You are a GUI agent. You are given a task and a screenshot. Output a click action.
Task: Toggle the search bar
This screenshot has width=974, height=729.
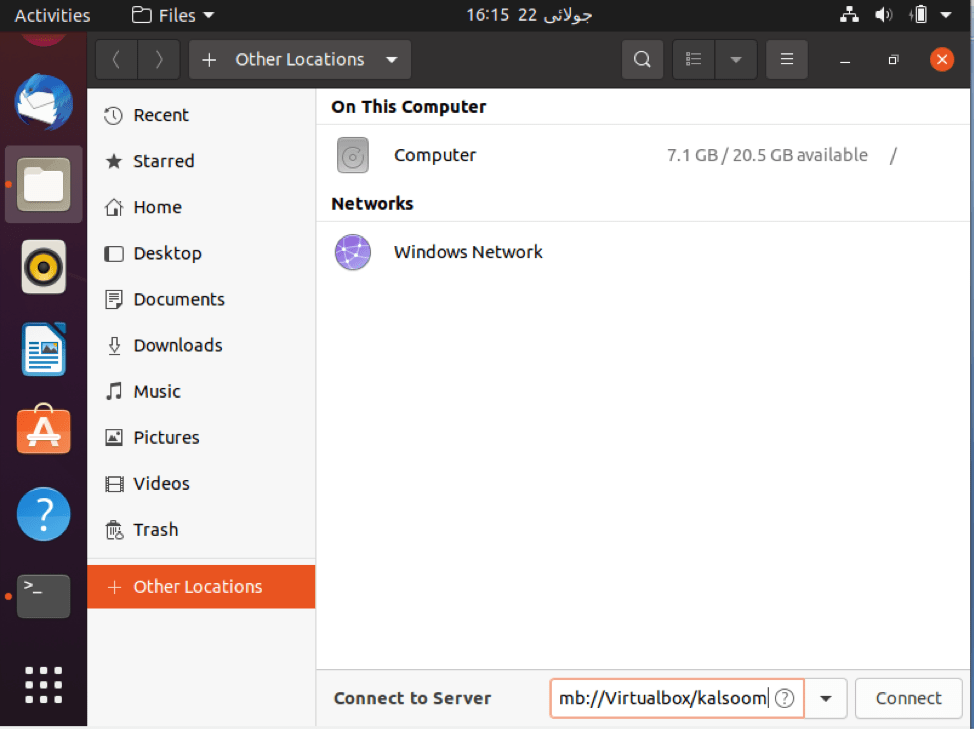(642, 59)
